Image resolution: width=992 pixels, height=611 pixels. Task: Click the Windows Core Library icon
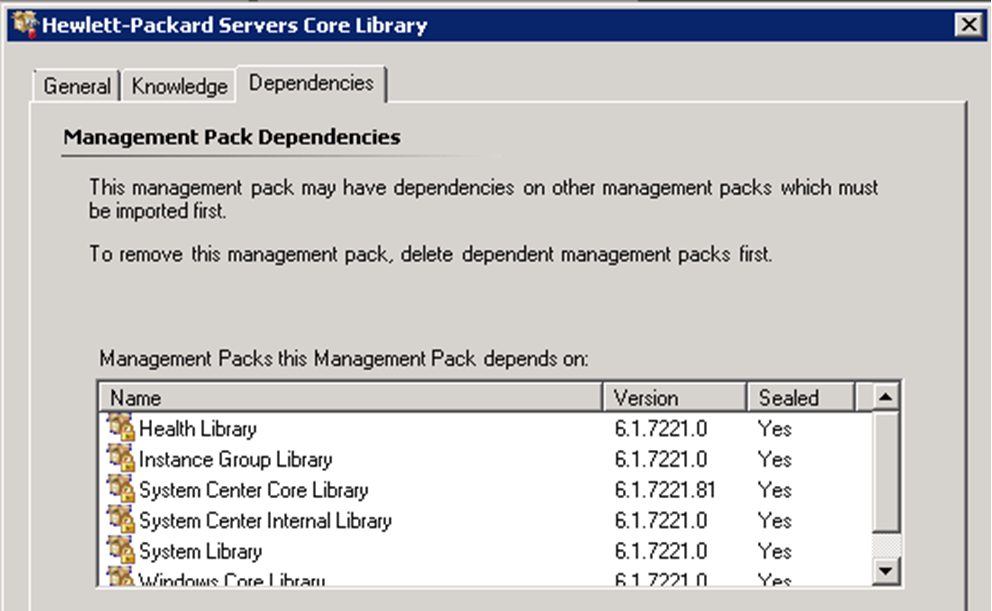pos(121,578)
